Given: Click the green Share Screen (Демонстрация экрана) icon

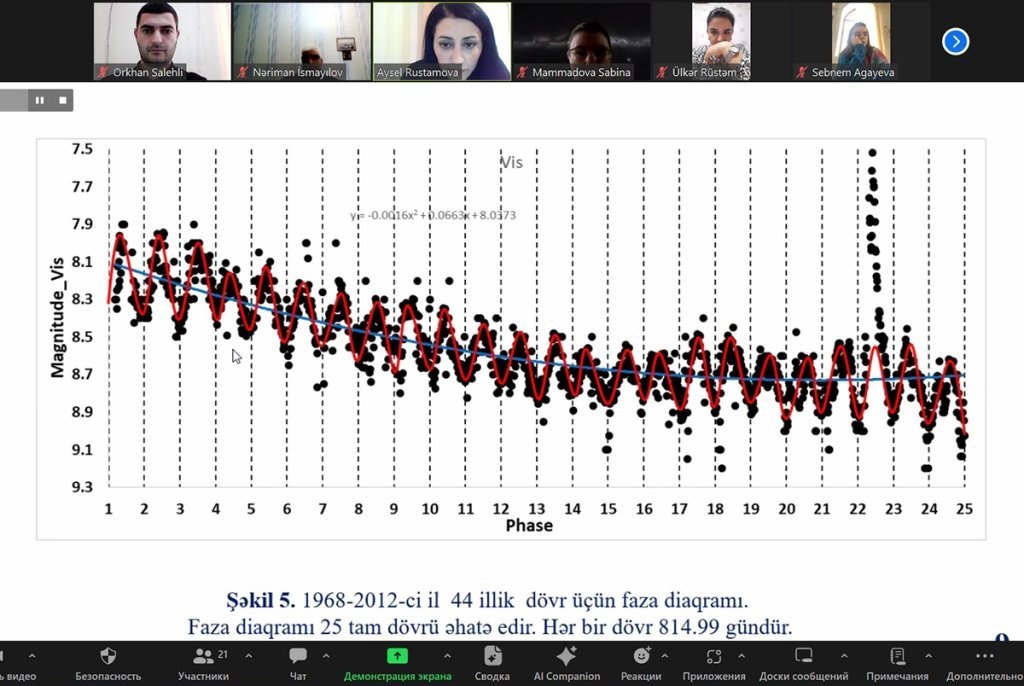Looking at the screenshot, I should click(x=397, y=656).
